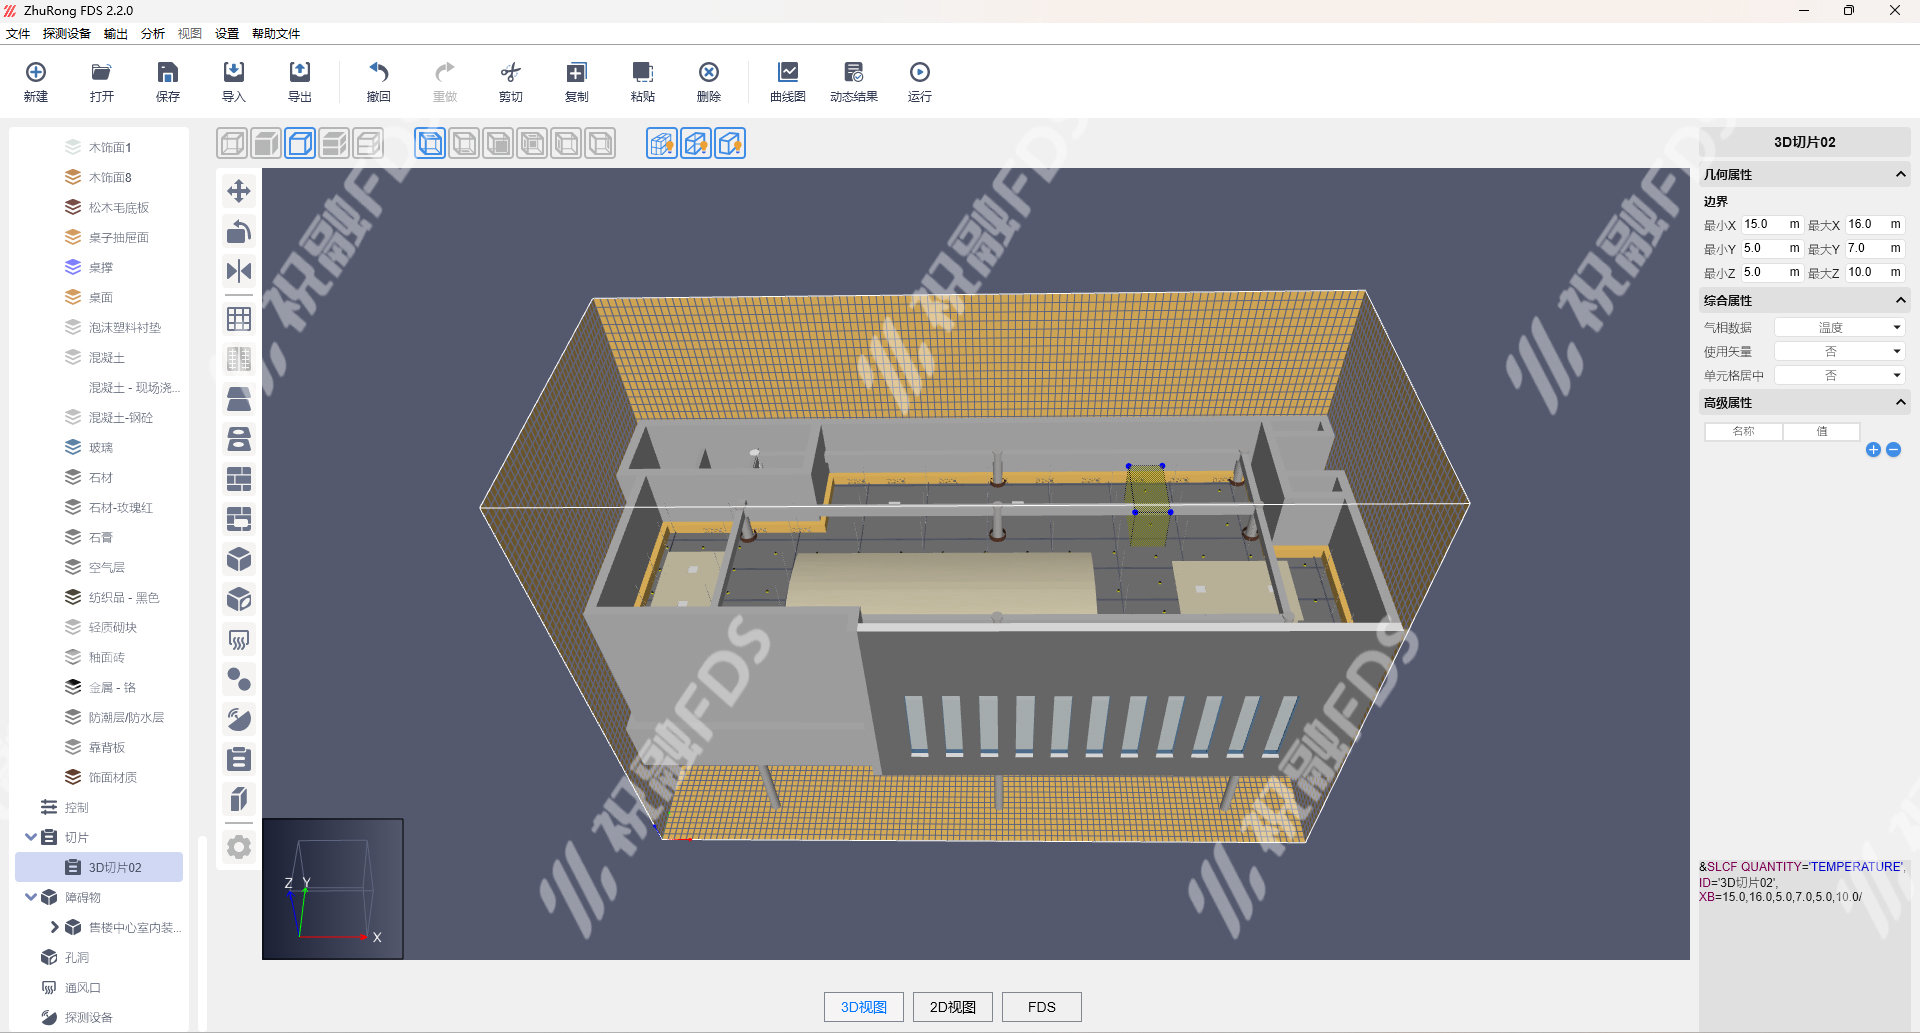Undo with the 撤回 icon
Viewport: 1920px width, 1033px height.
point(379,72)
